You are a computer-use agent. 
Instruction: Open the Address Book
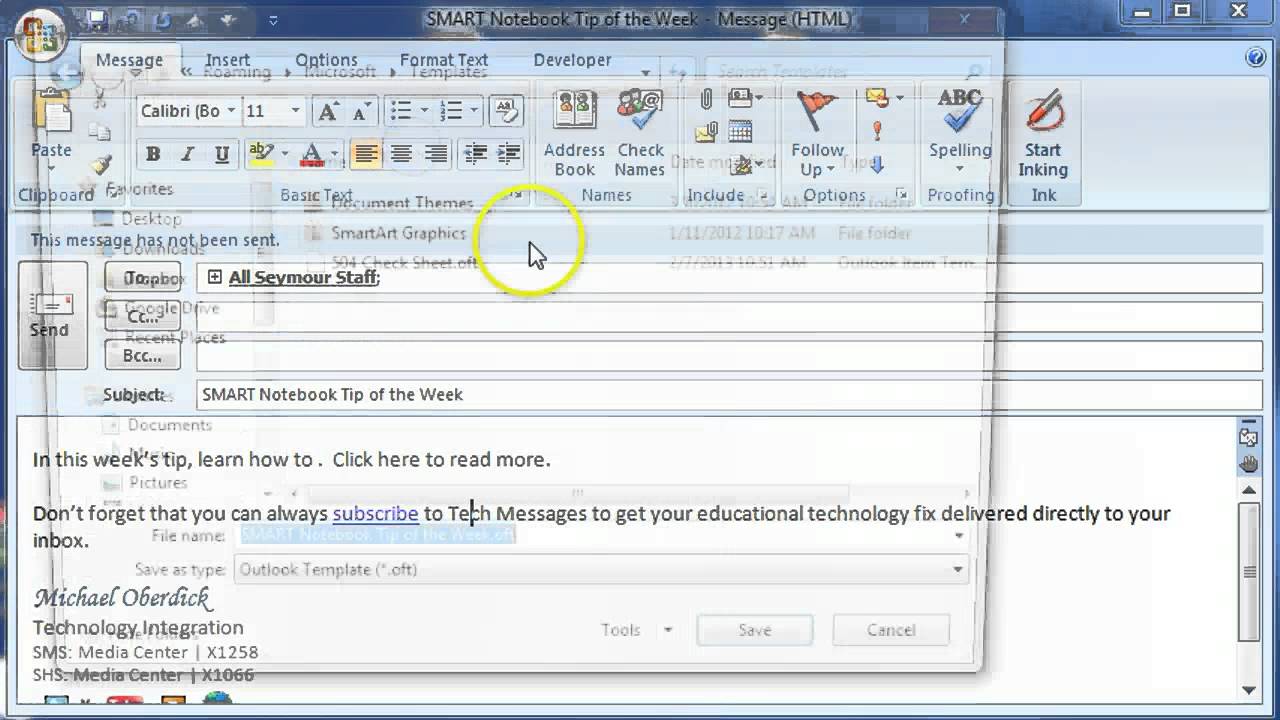[x=574, y=134]
